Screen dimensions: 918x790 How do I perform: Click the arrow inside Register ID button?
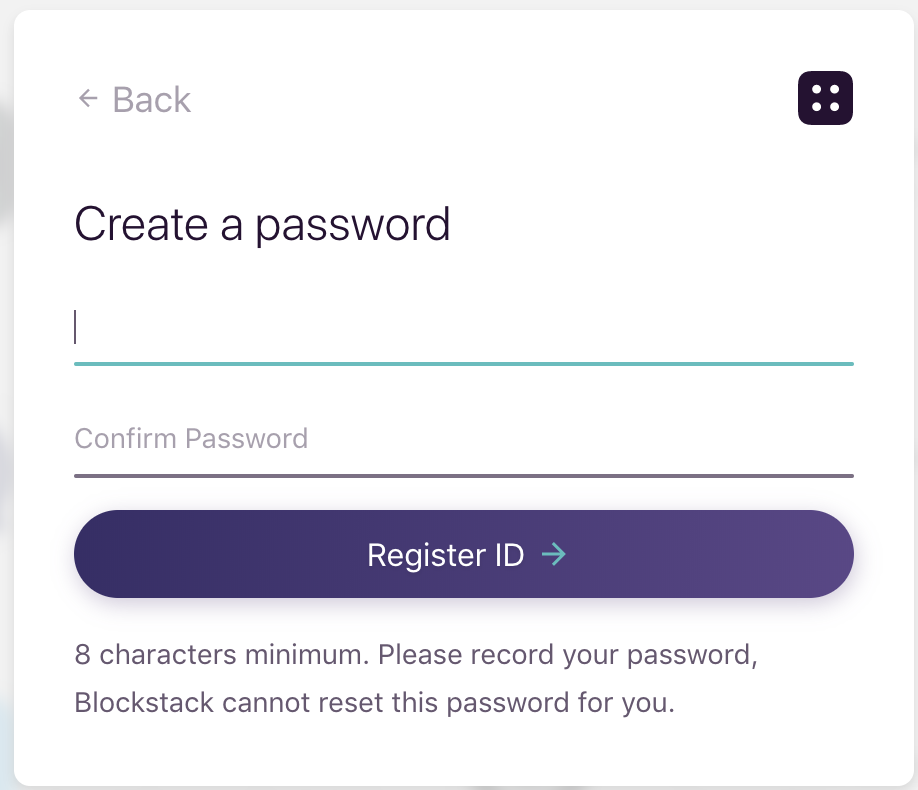[x=557, y=554]
